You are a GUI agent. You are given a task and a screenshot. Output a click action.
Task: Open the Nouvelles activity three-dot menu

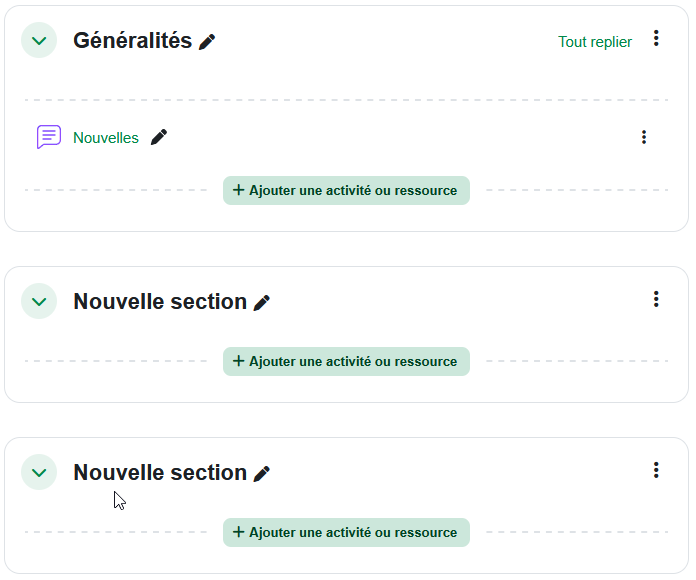644,137
